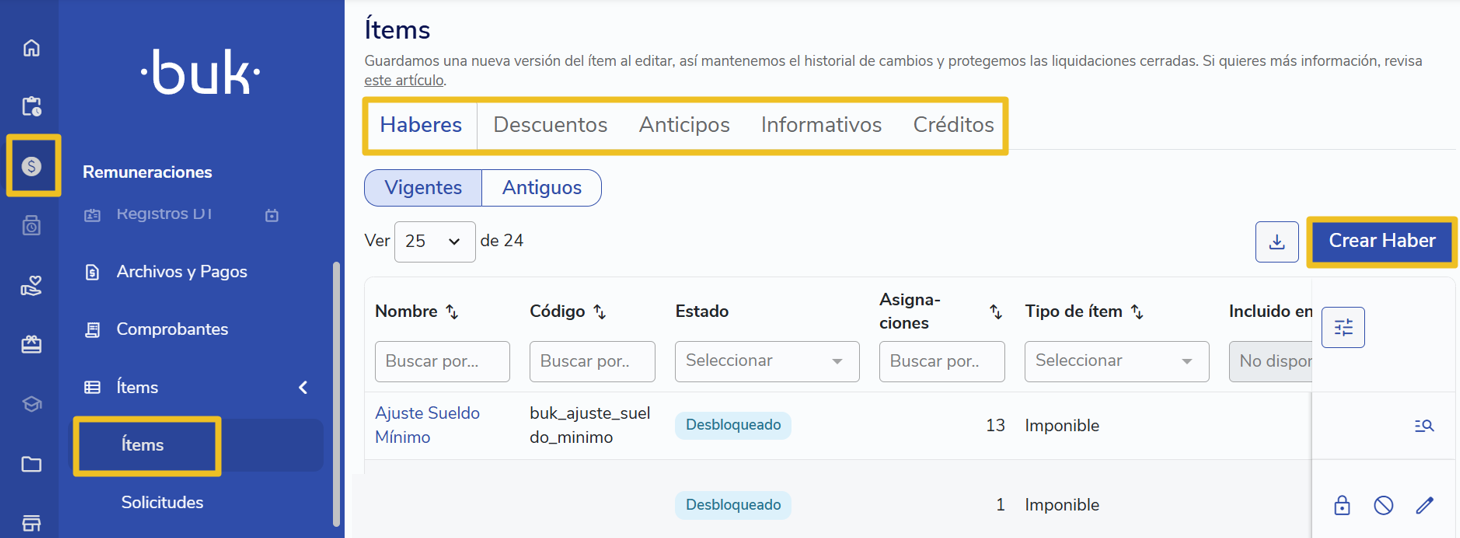Sort by Tipo de ítem column
The width and height of the screenshot is (1460, 538).
tap(1137, 312)
